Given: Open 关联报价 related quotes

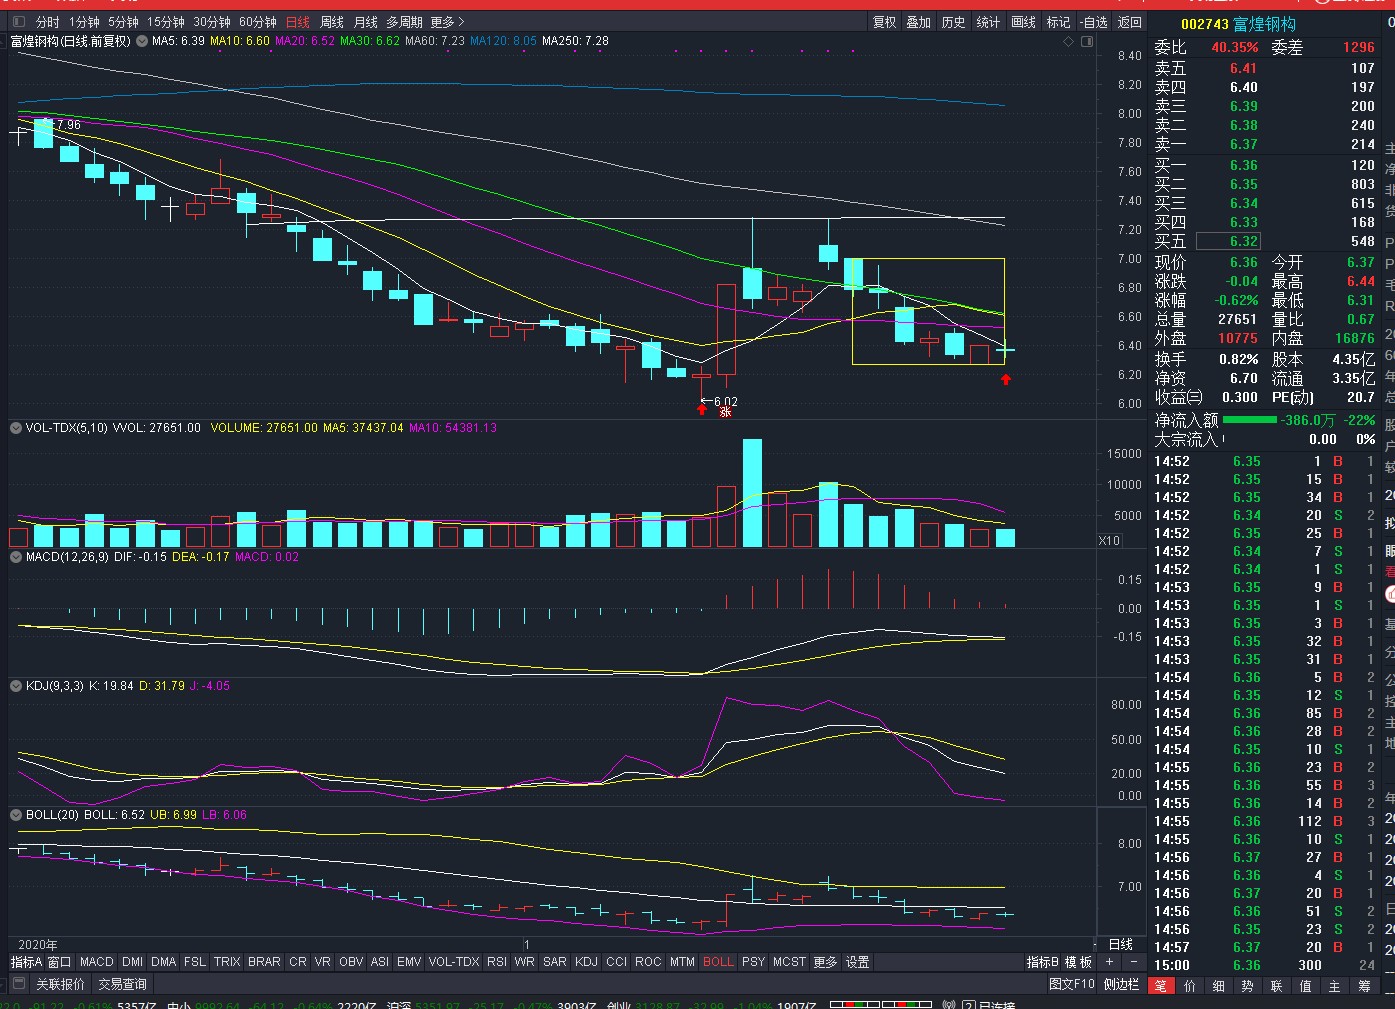Looking at the screenshot, I should click(x=60, y=985).
